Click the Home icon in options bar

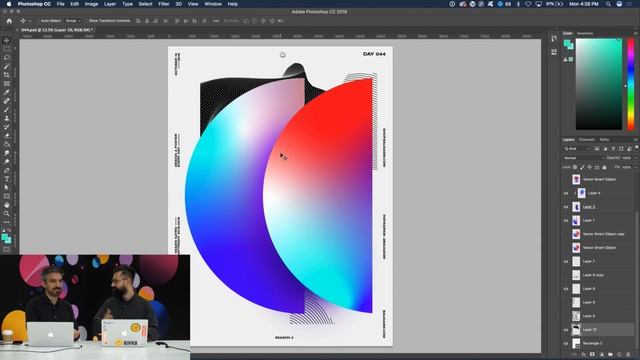[9, 21]
